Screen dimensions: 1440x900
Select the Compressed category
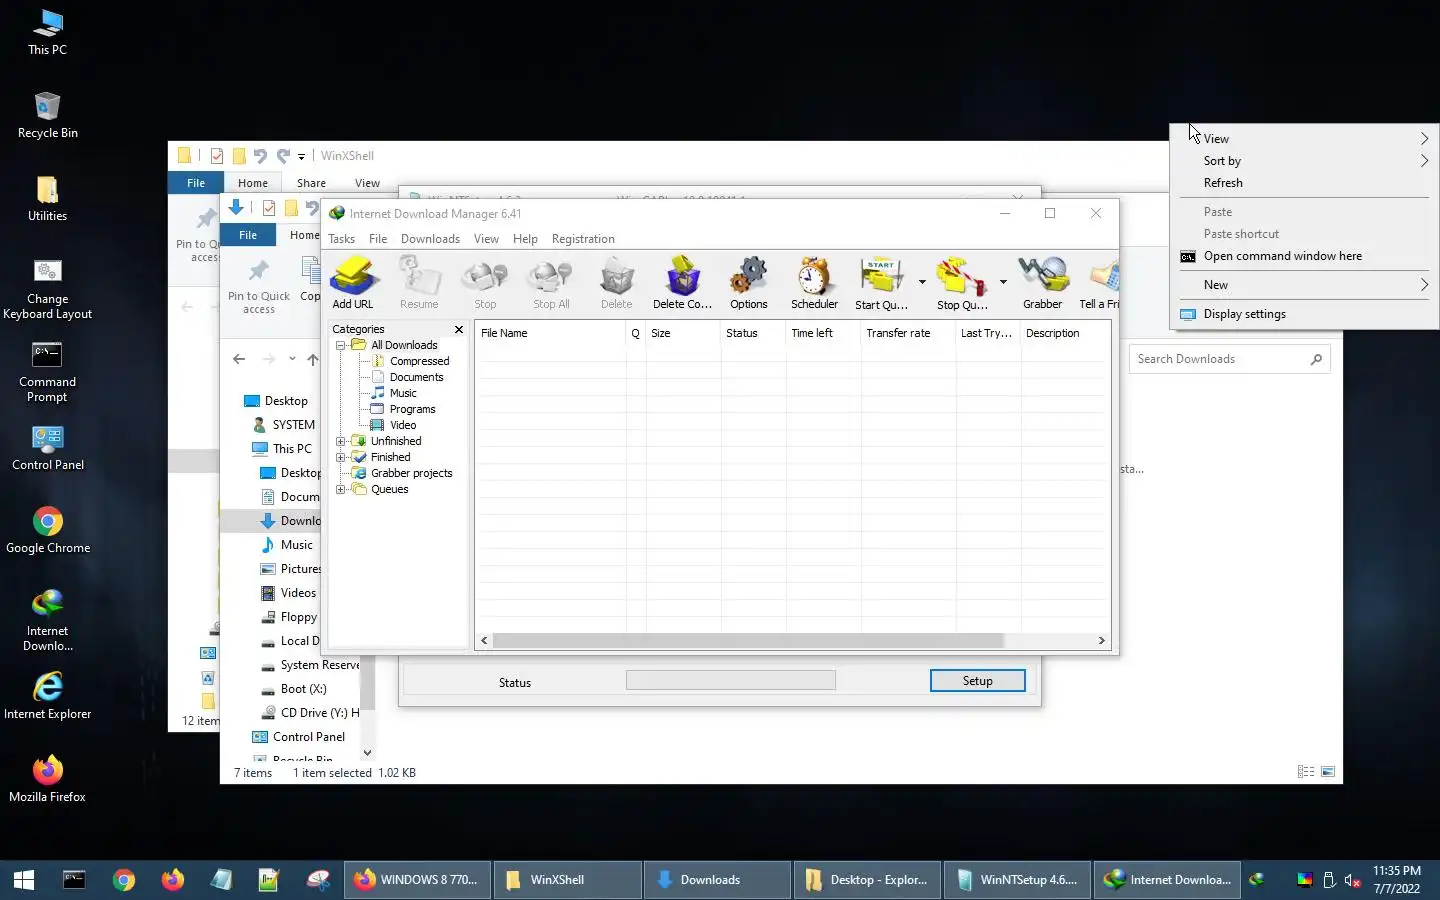pos(419,361)
